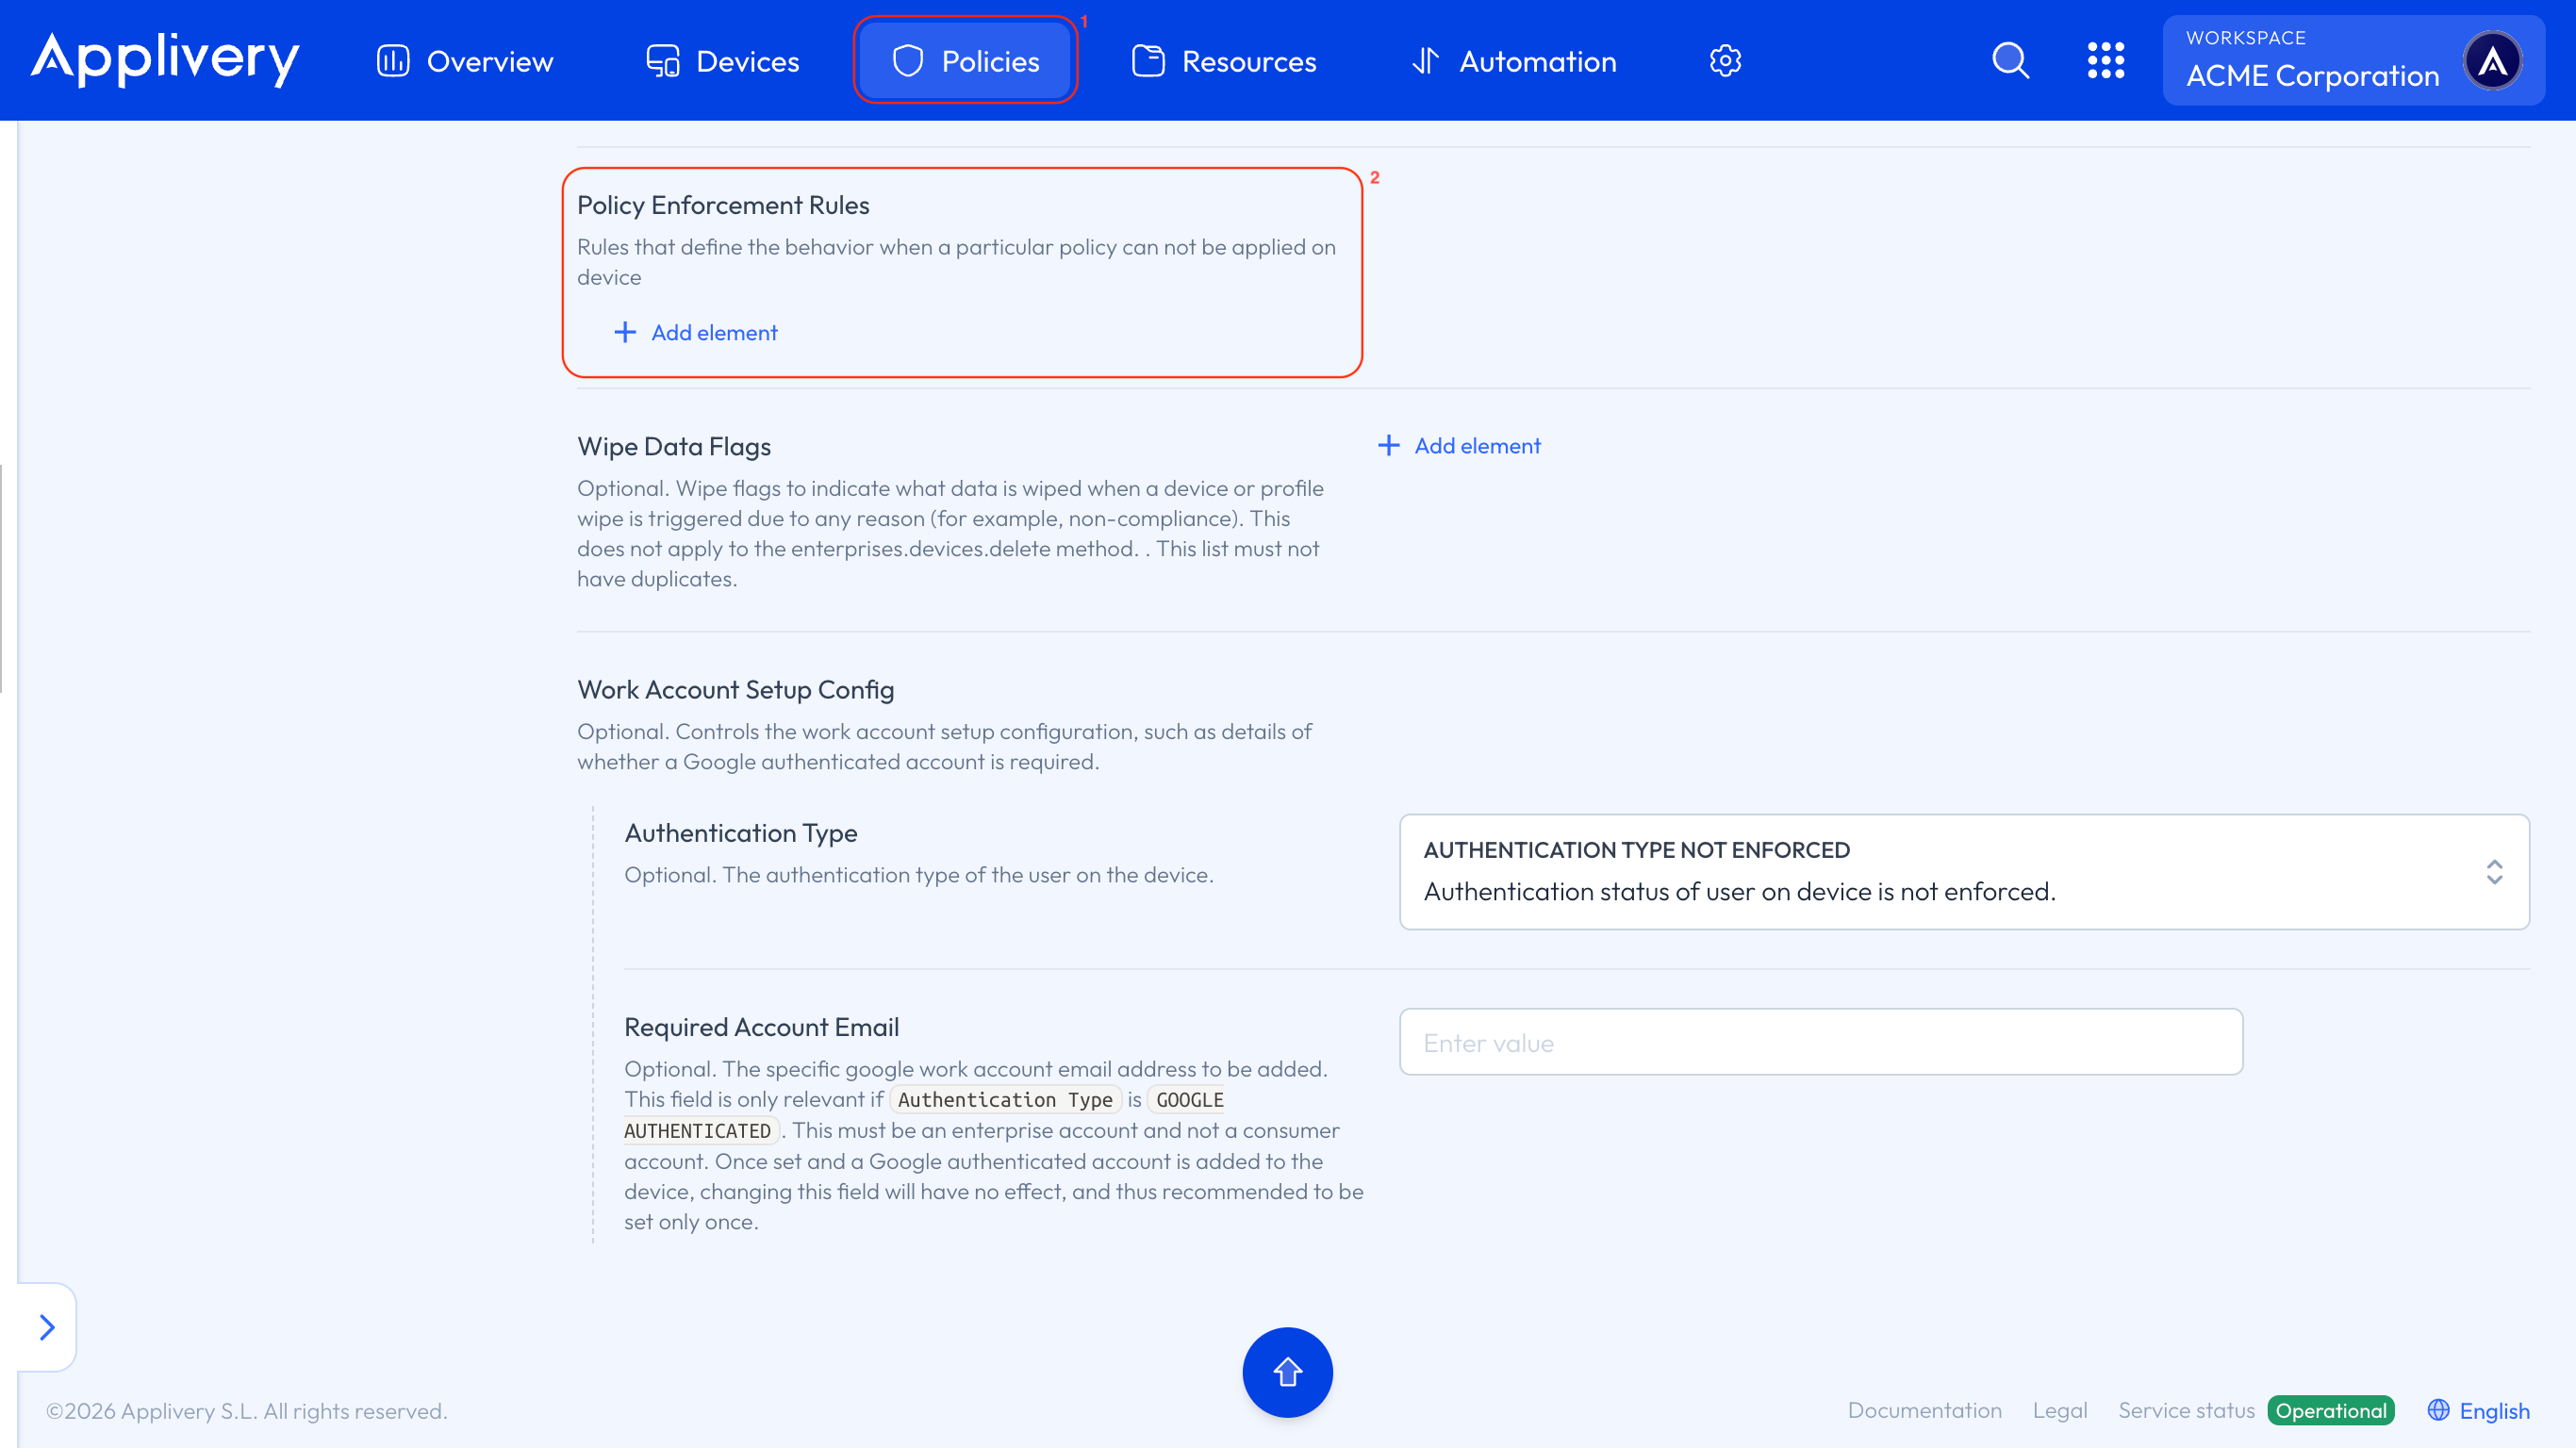Click the ACME Corporation avatar icon
This screenshot has width=2576, height=1448.
(x=2492, y=61)
